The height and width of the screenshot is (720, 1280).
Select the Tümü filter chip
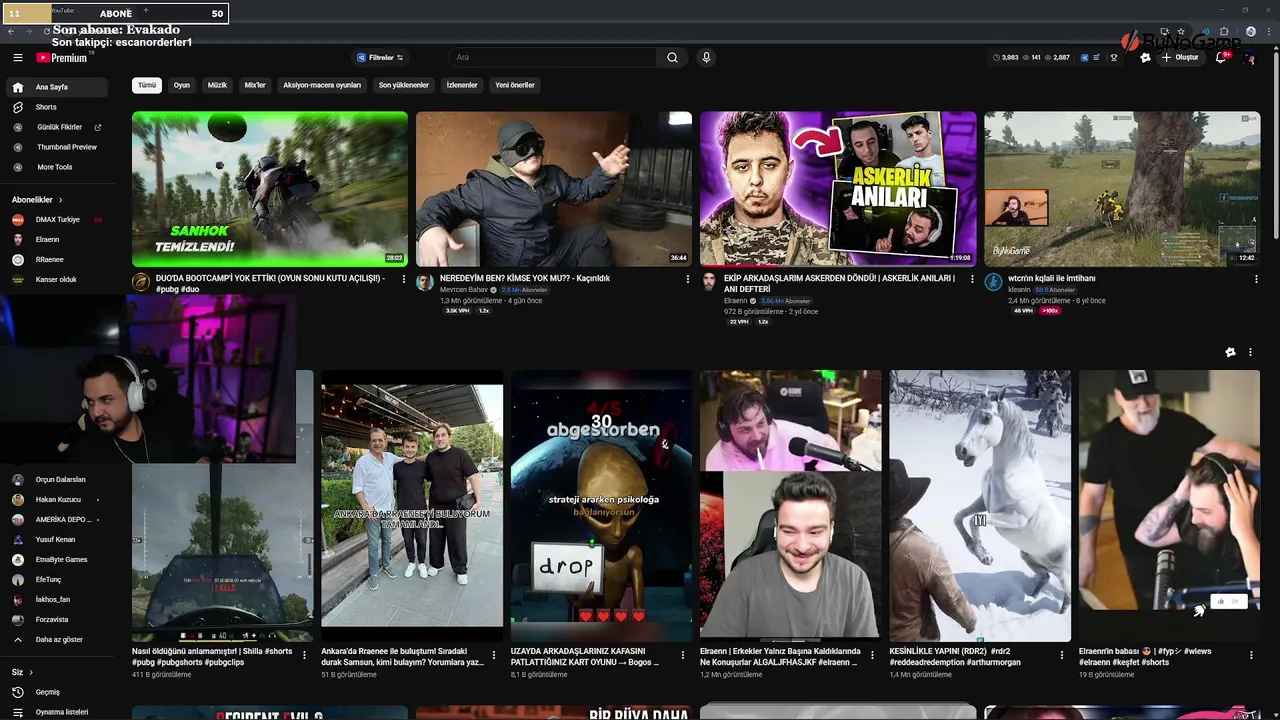147,85
